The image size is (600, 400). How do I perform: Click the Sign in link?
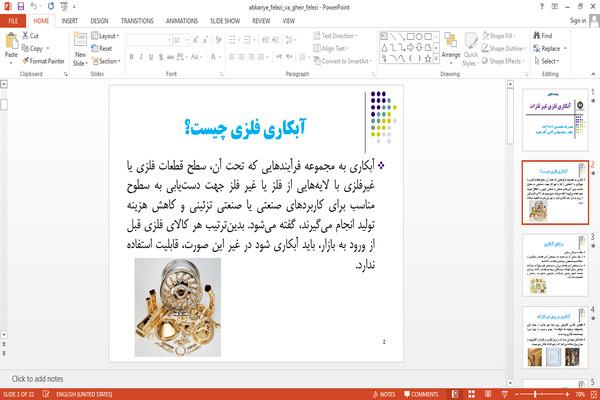tap(578, 21)
